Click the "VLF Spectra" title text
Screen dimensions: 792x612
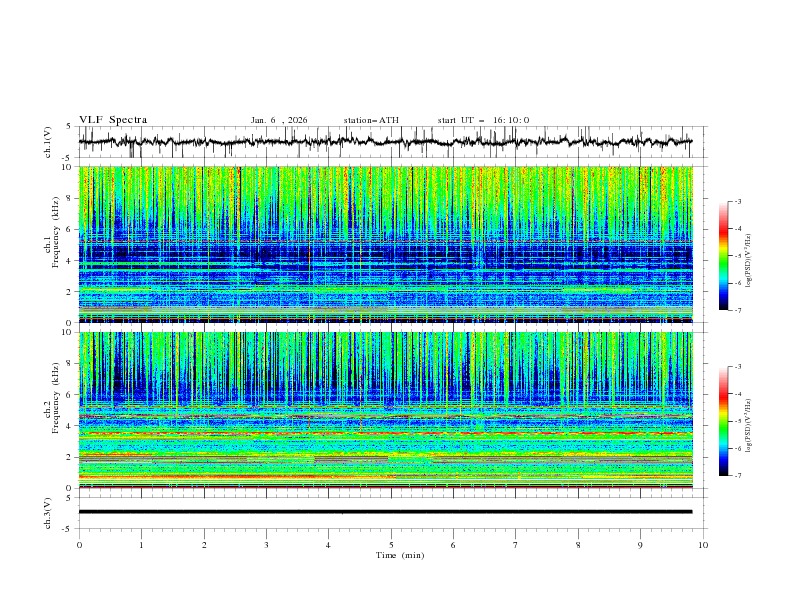tap(113, 120)
